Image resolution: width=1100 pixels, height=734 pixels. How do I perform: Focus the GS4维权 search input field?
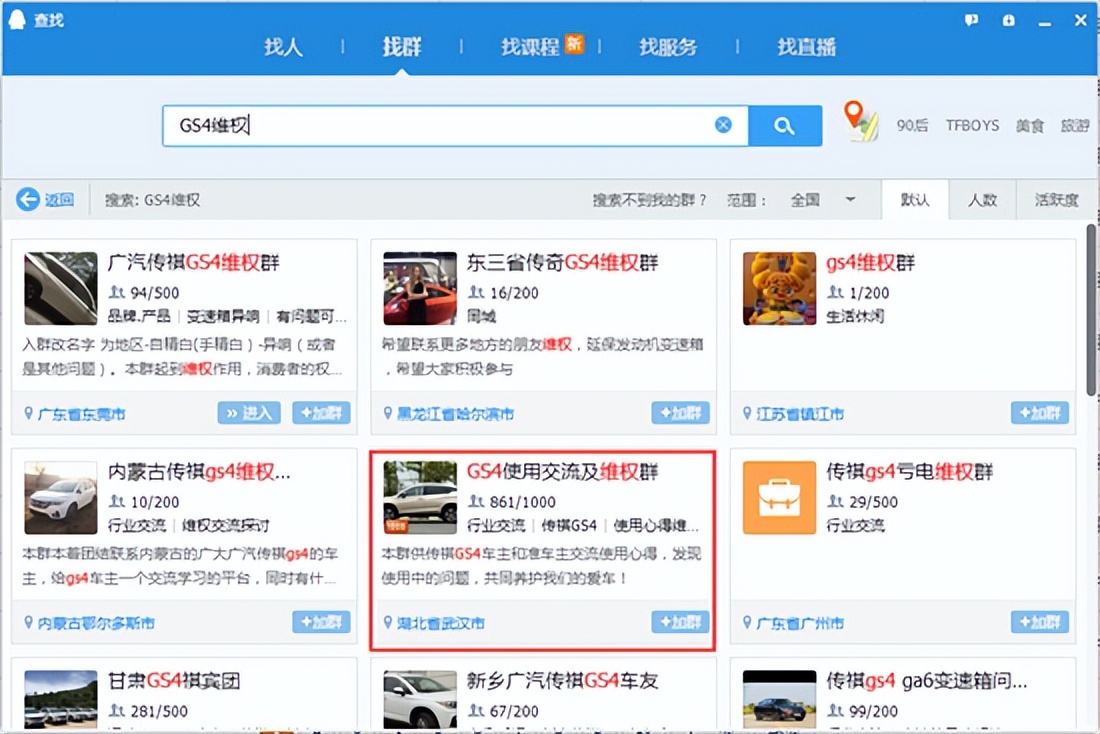(440, 126)
